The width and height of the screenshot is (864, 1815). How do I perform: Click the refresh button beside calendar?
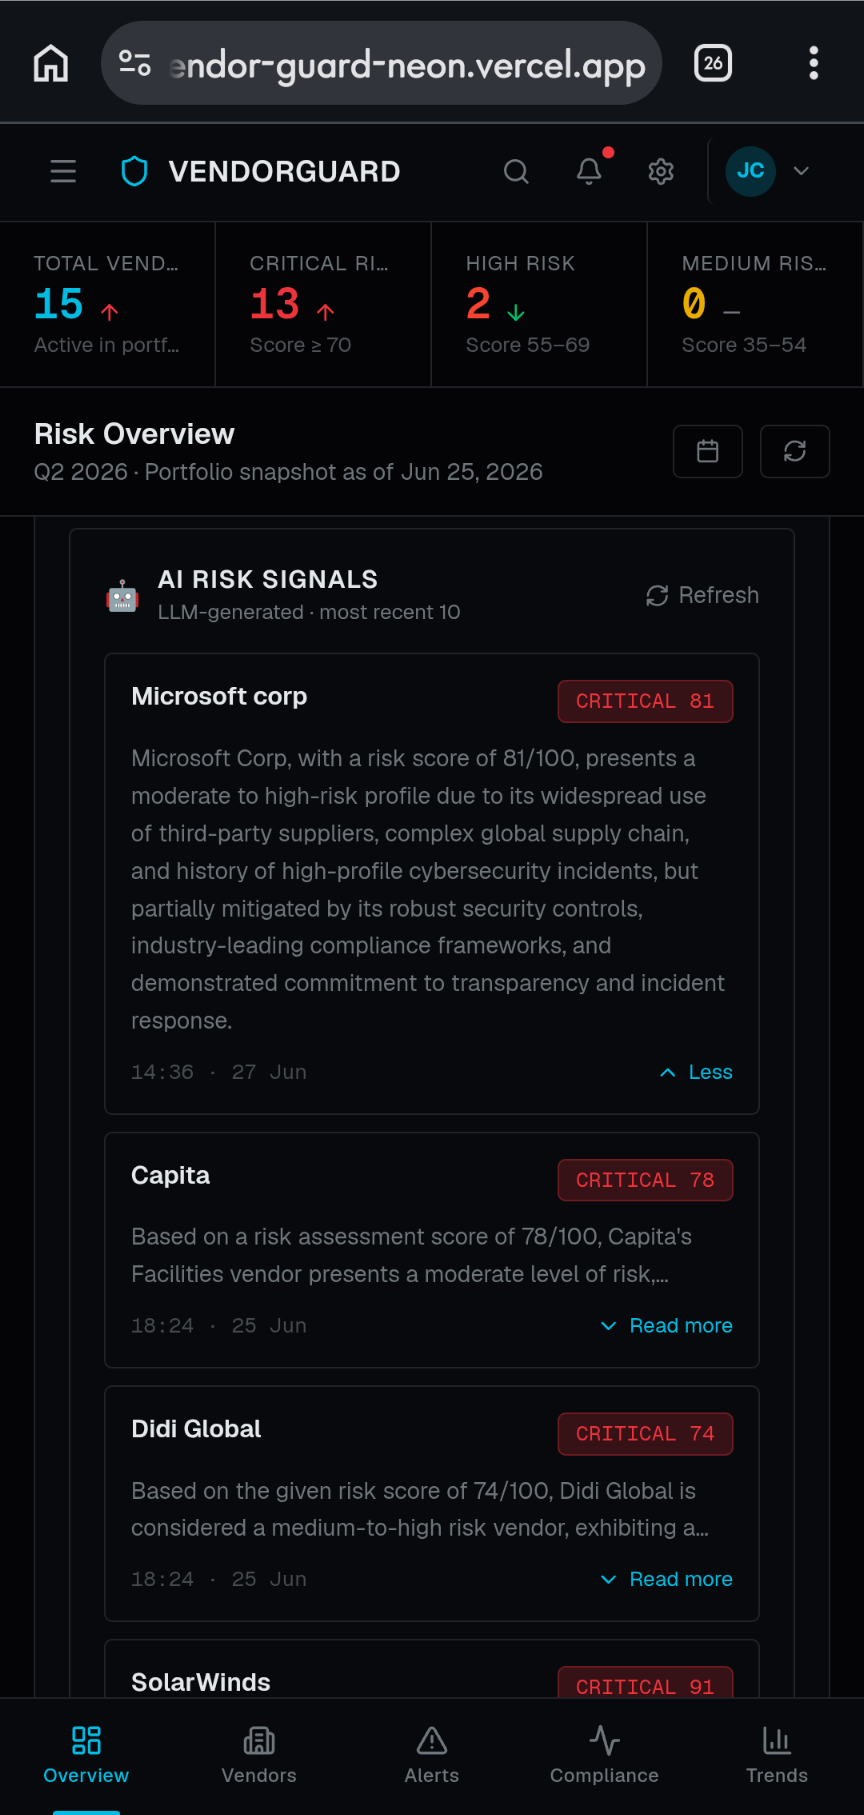pos(795,451)
